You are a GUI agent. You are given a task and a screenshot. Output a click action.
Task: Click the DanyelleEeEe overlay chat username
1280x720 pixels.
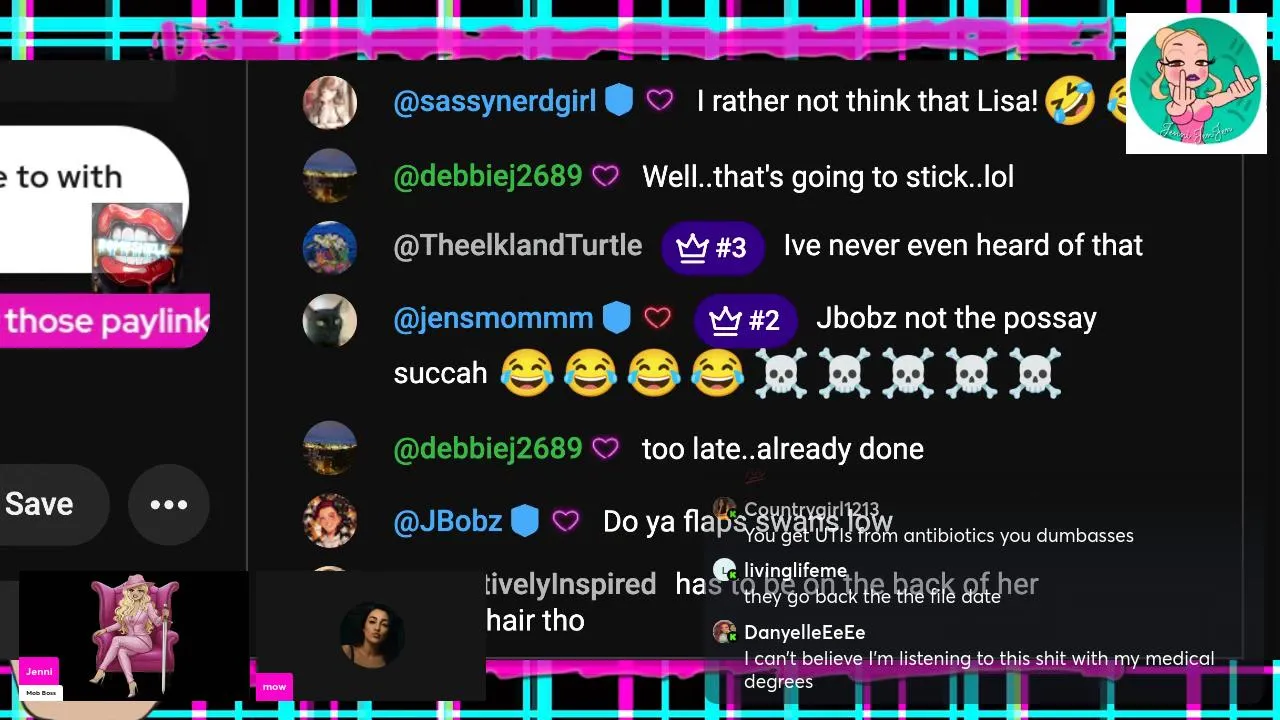coord(805,632)
